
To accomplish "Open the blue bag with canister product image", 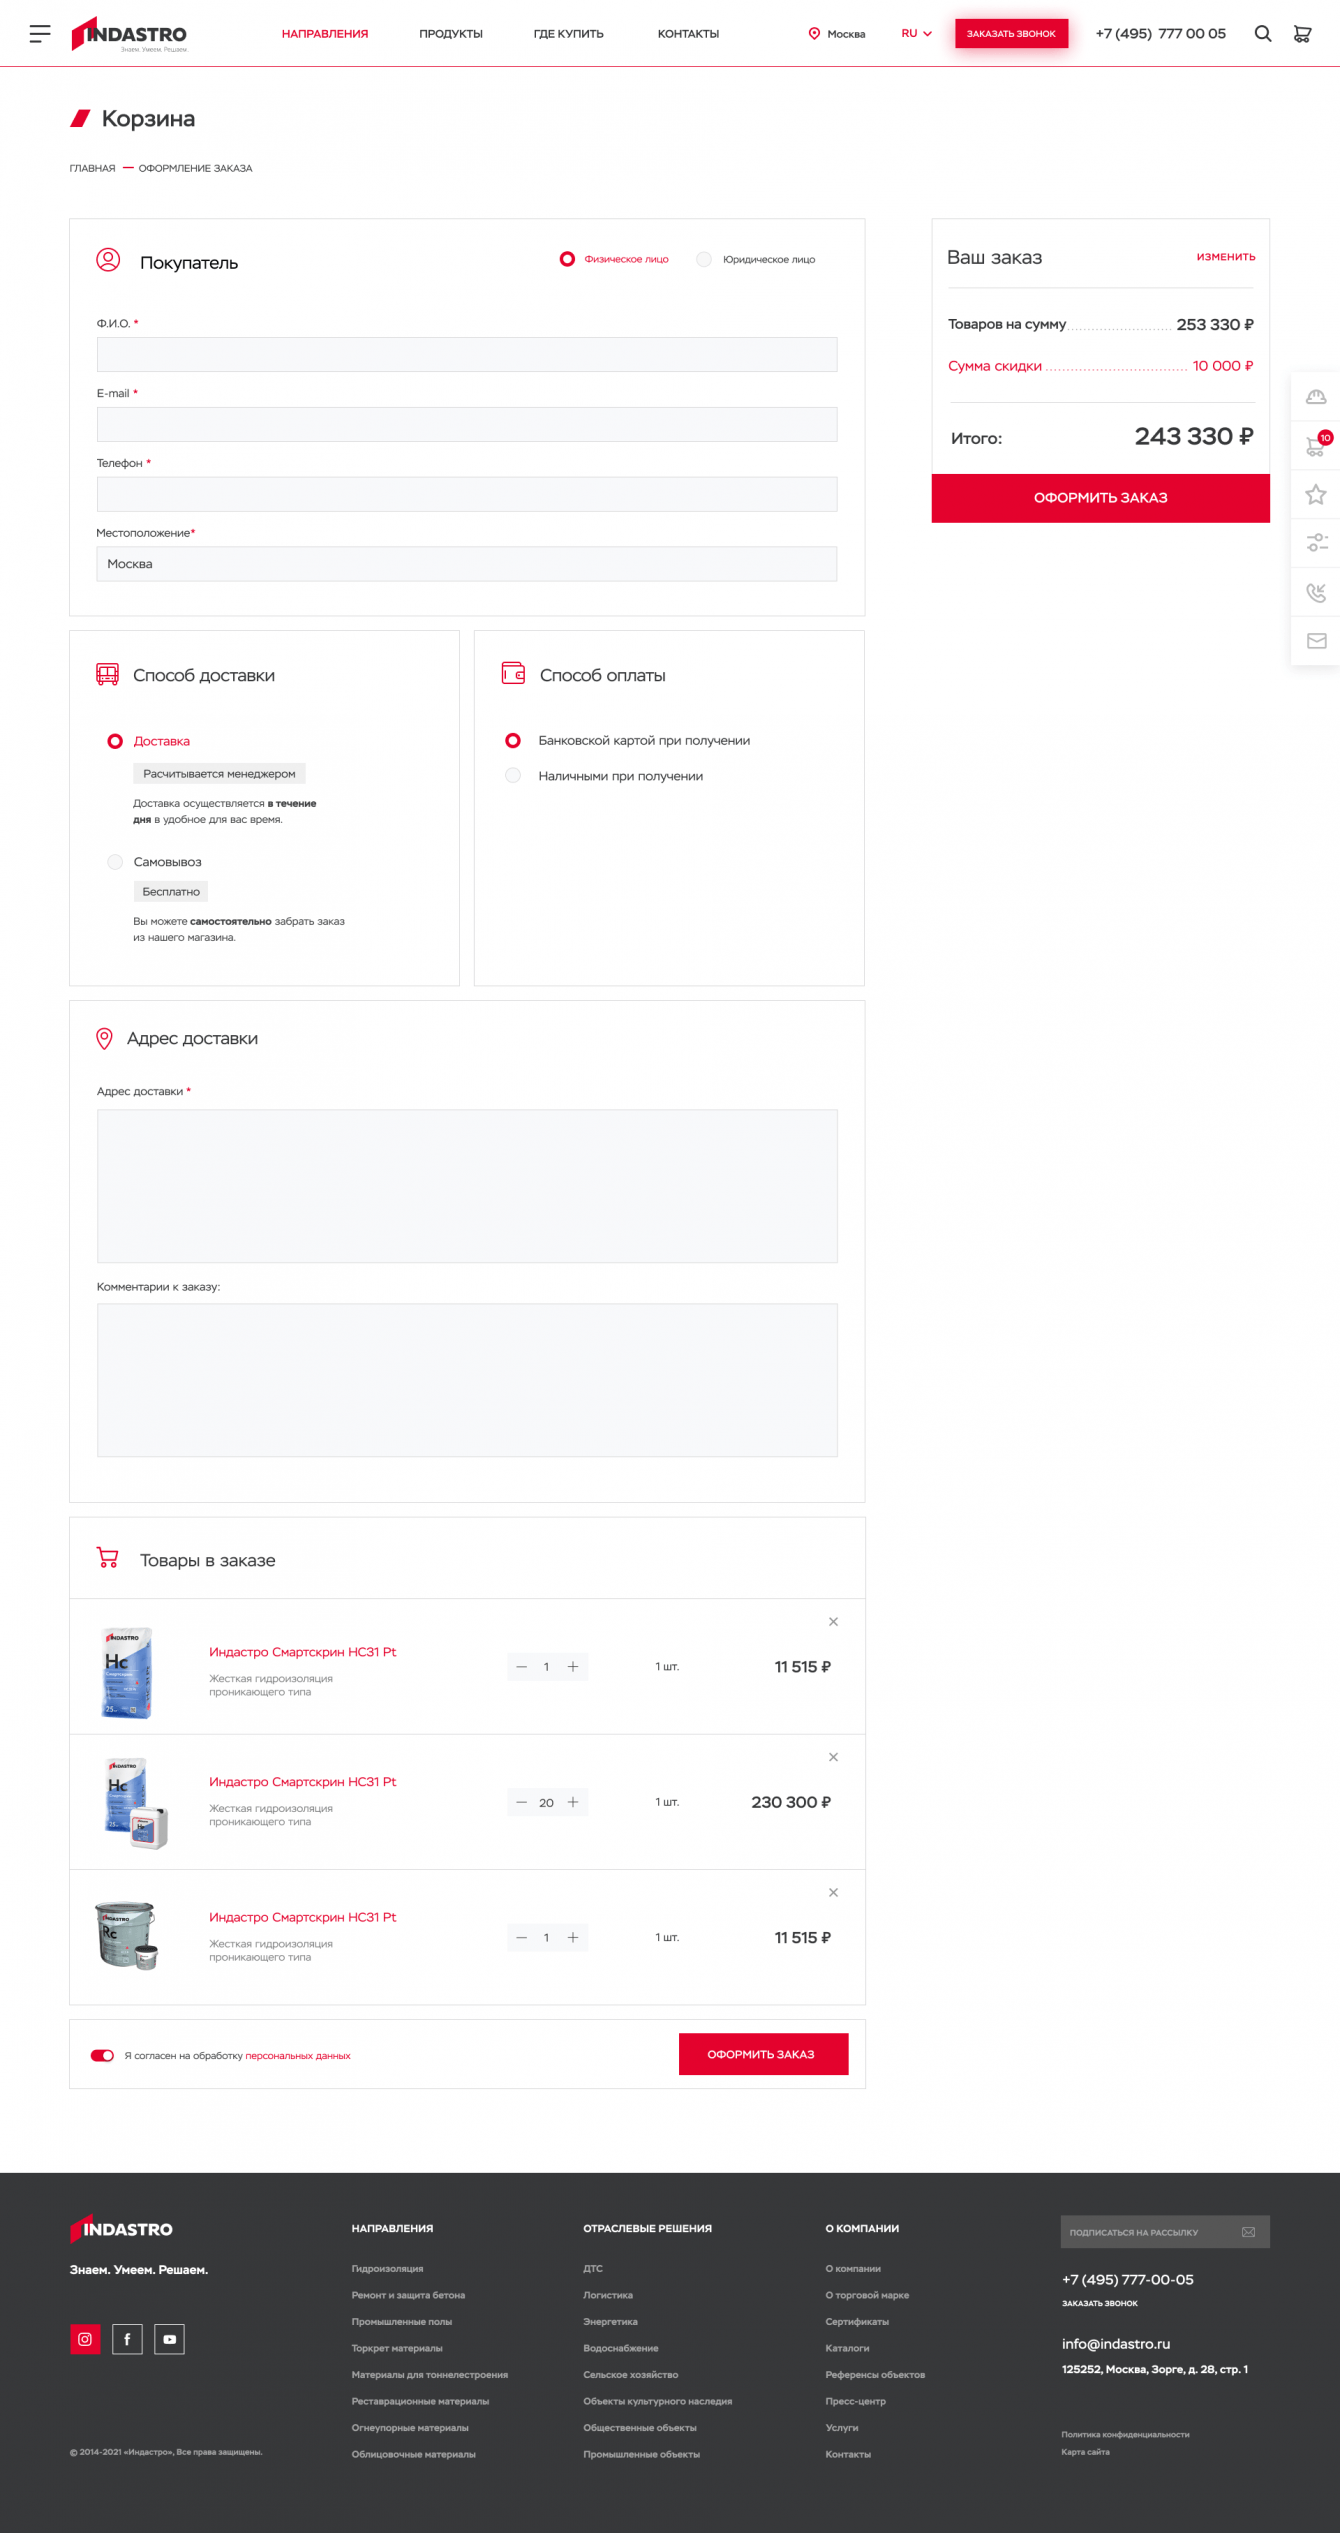I will pos(135,1802).
